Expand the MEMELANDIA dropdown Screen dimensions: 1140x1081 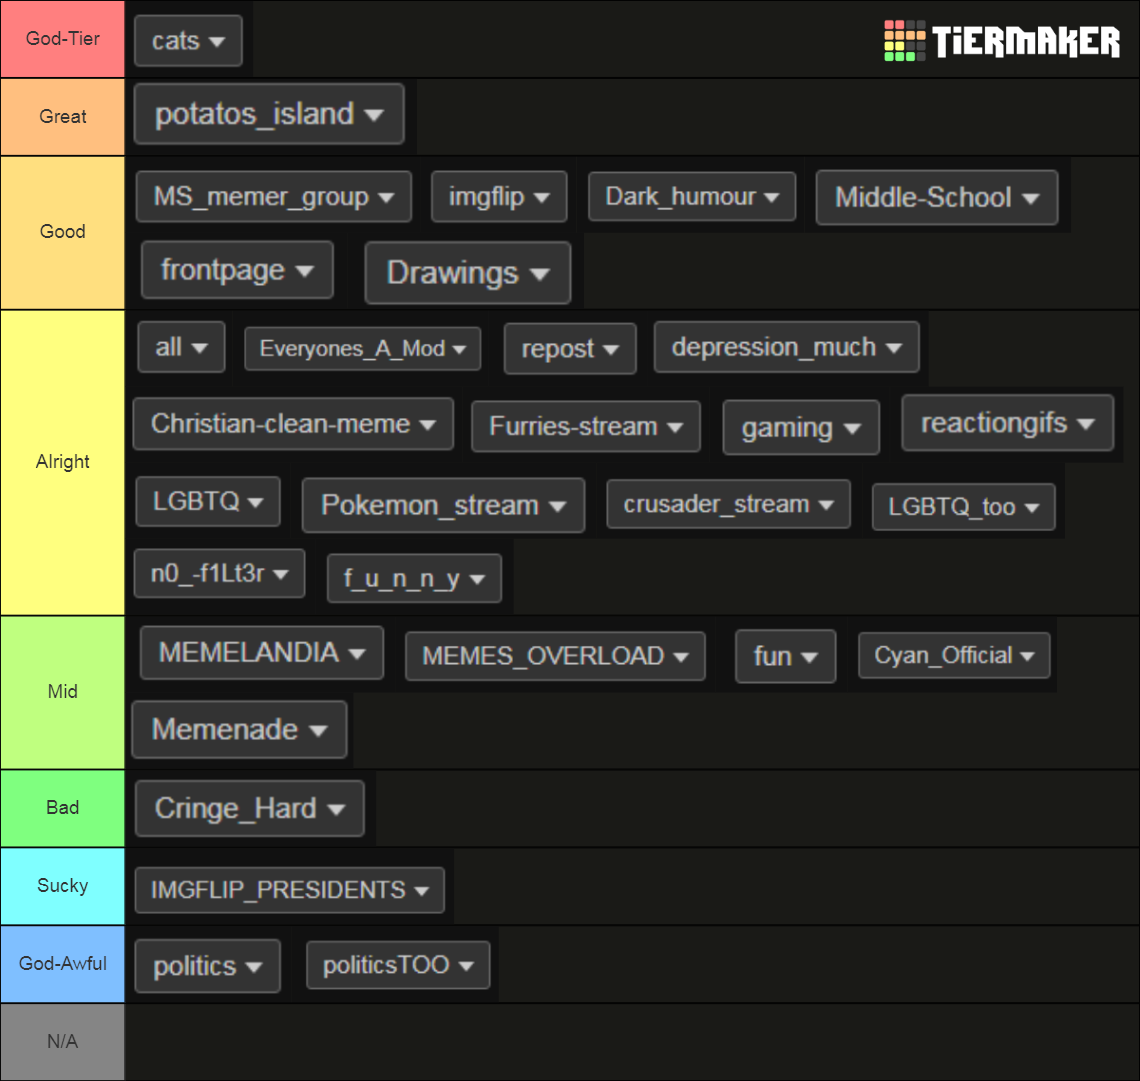(262, 653)
